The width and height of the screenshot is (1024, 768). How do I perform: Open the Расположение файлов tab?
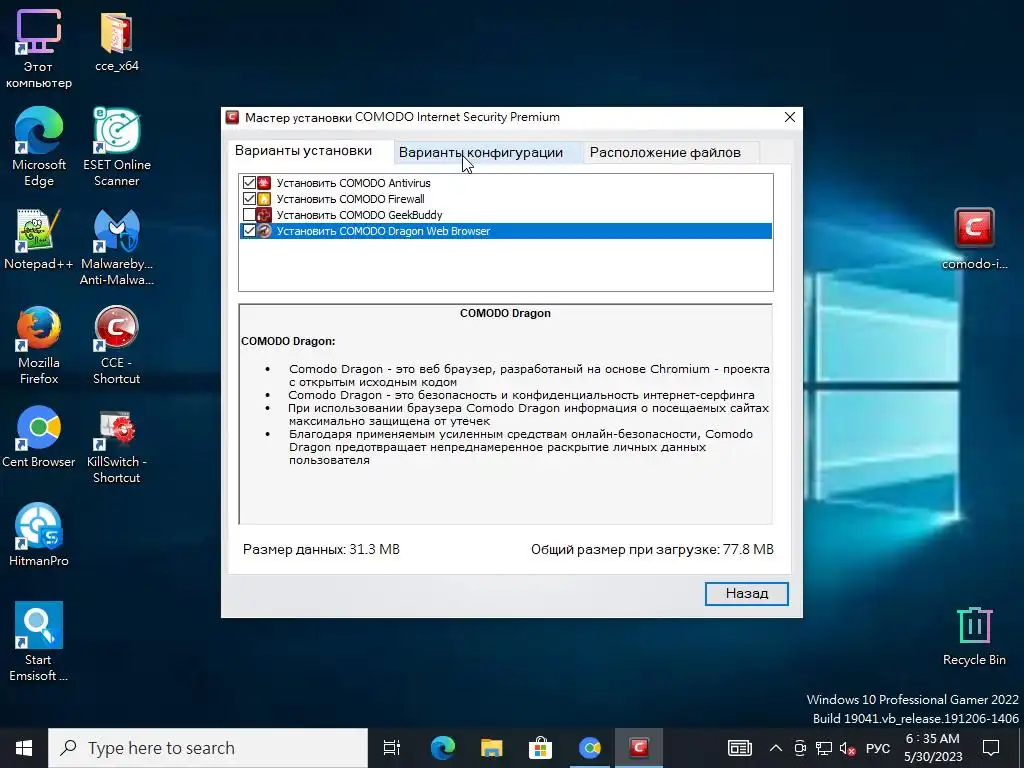click(665, 152)
